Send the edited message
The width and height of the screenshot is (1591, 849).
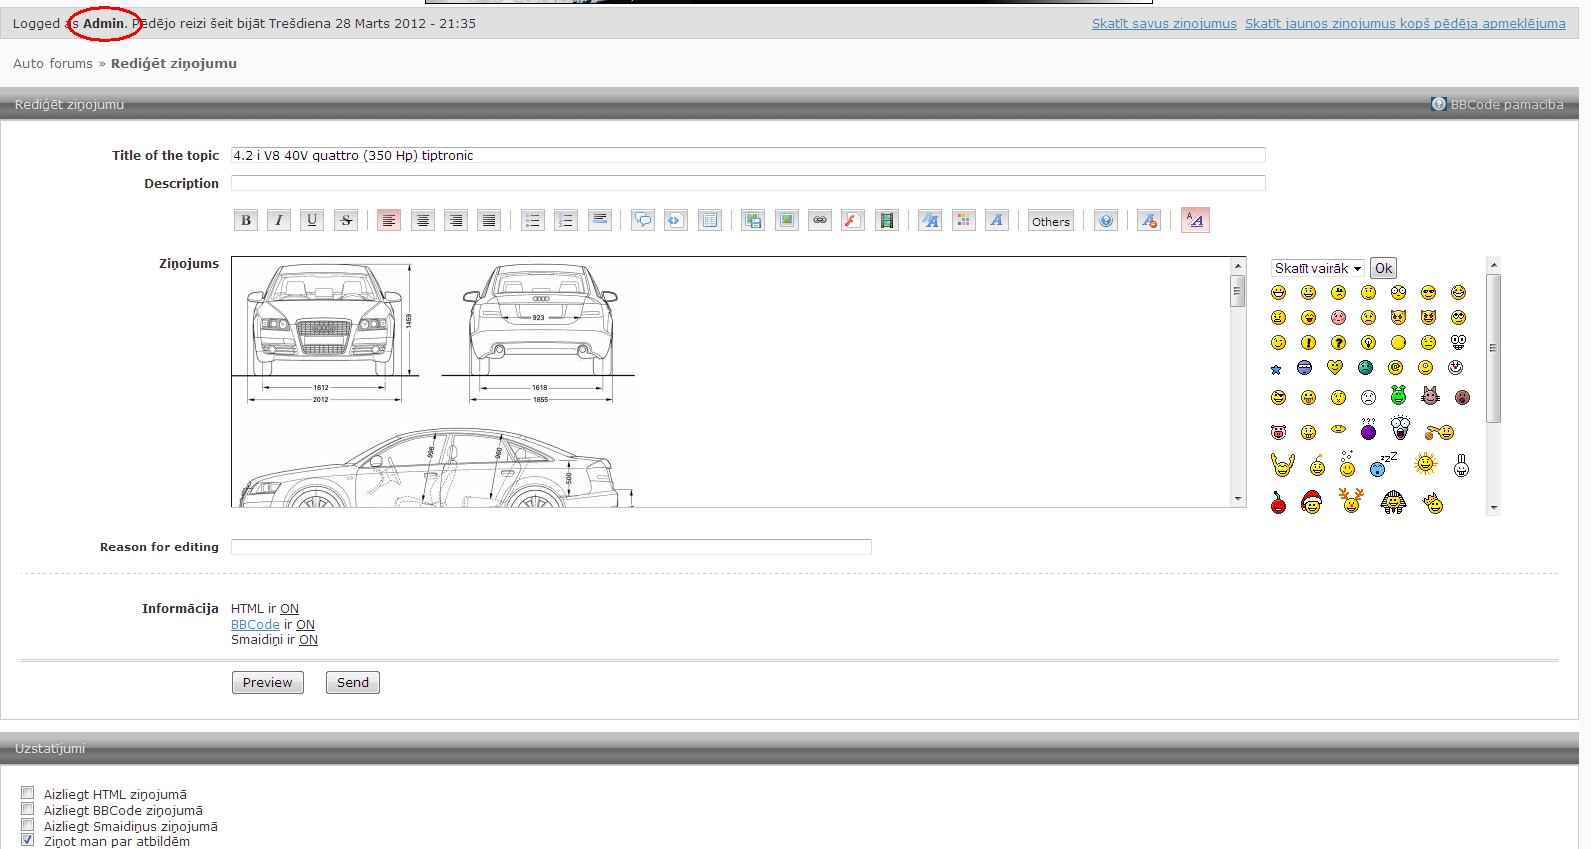[353, 682]
